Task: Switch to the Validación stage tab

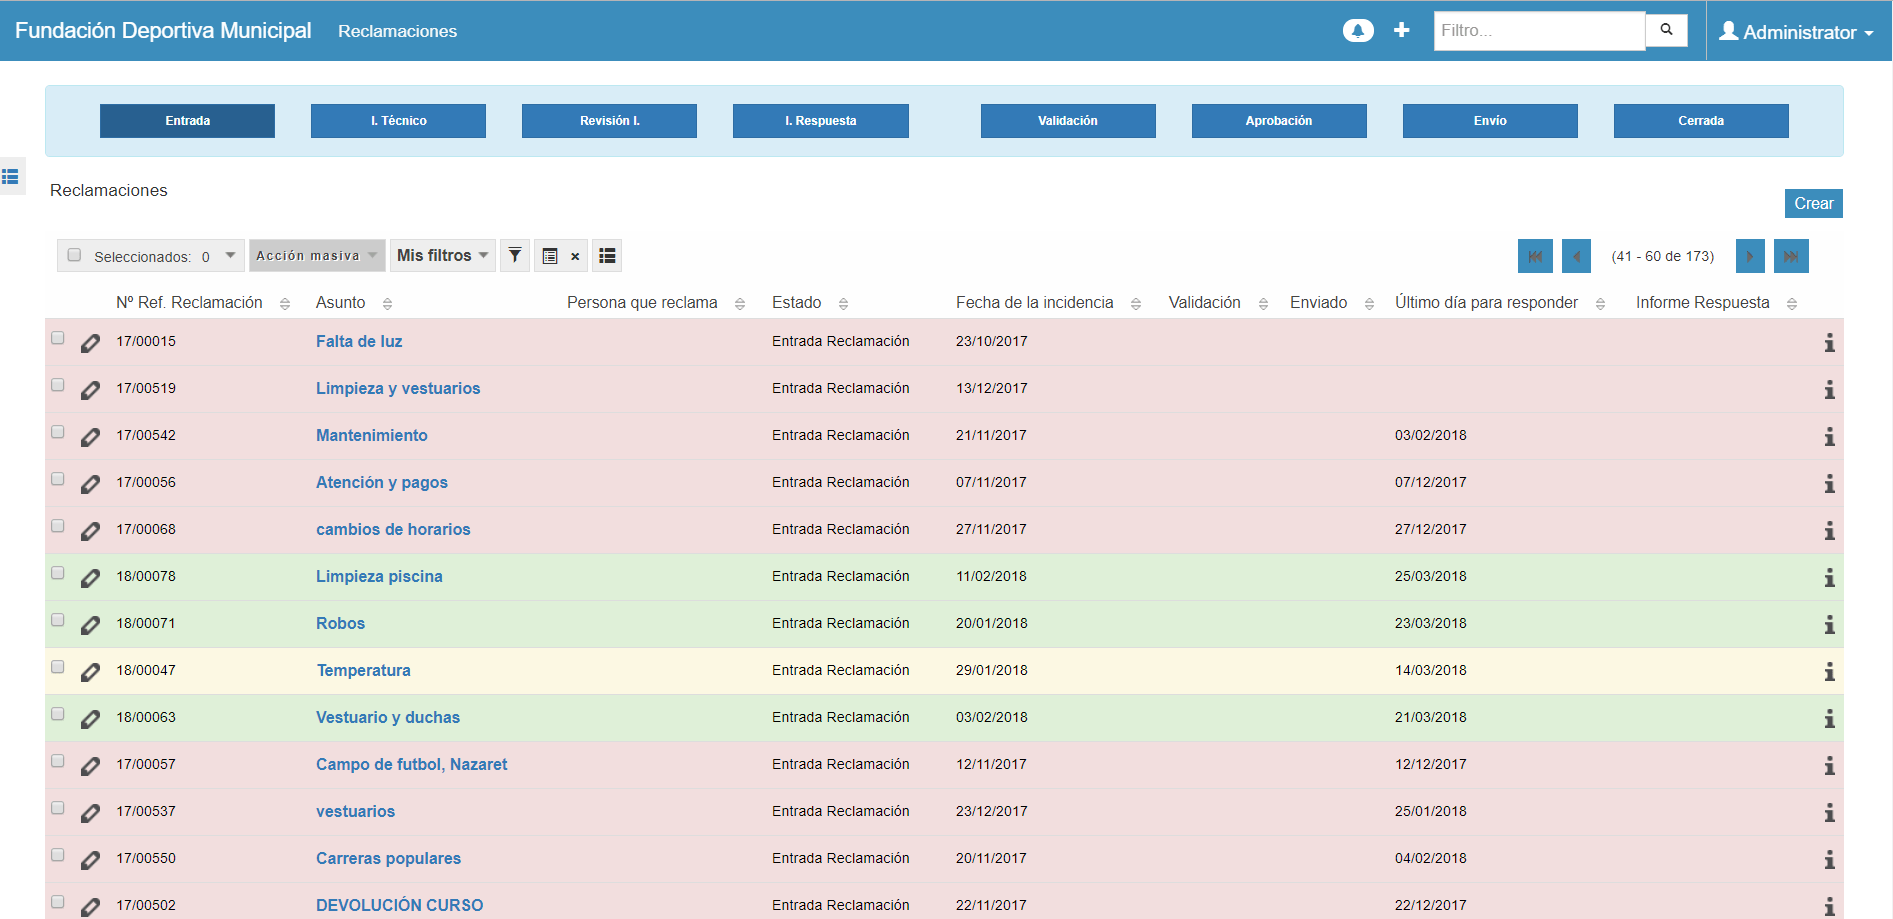Action: pos(1067,120)
